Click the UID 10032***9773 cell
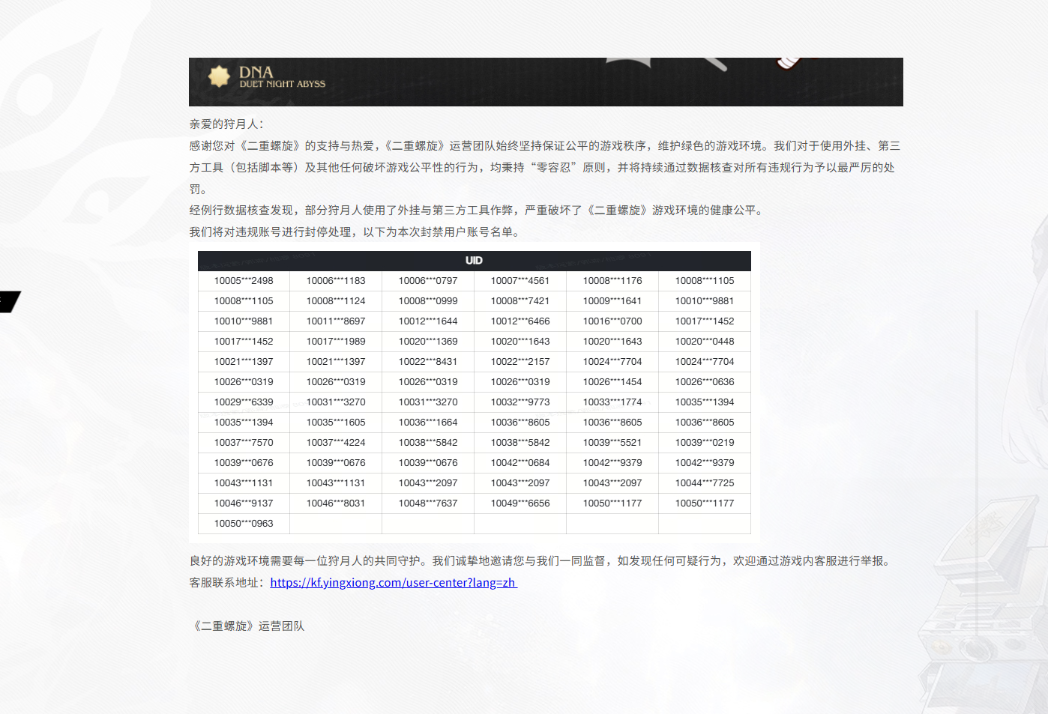This screenshot has height=714, width=1048. (520, 402)
